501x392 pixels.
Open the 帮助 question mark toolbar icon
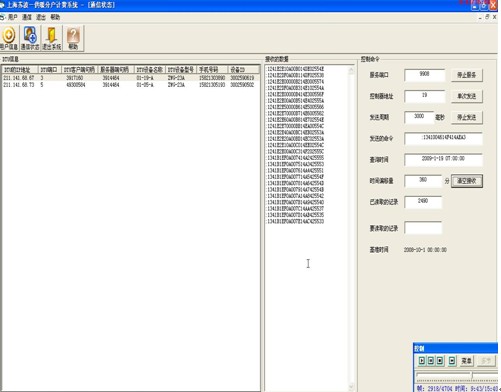click(x=73, y=38)
